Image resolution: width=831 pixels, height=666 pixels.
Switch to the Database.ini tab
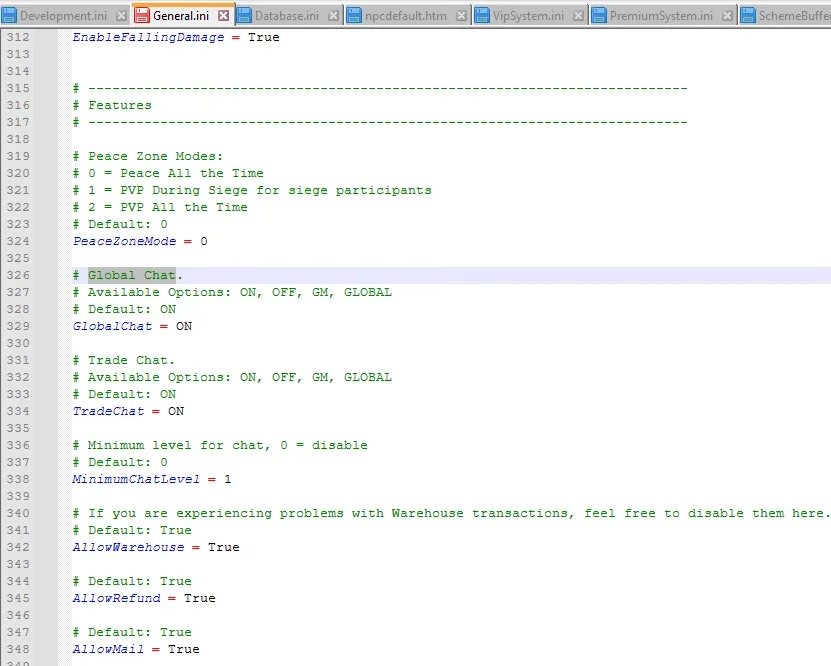(x=287, y=16)
